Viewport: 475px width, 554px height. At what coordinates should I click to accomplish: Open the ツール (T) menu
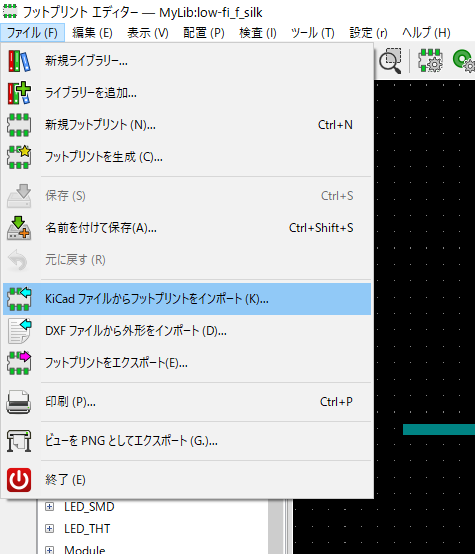coord(312,33)
